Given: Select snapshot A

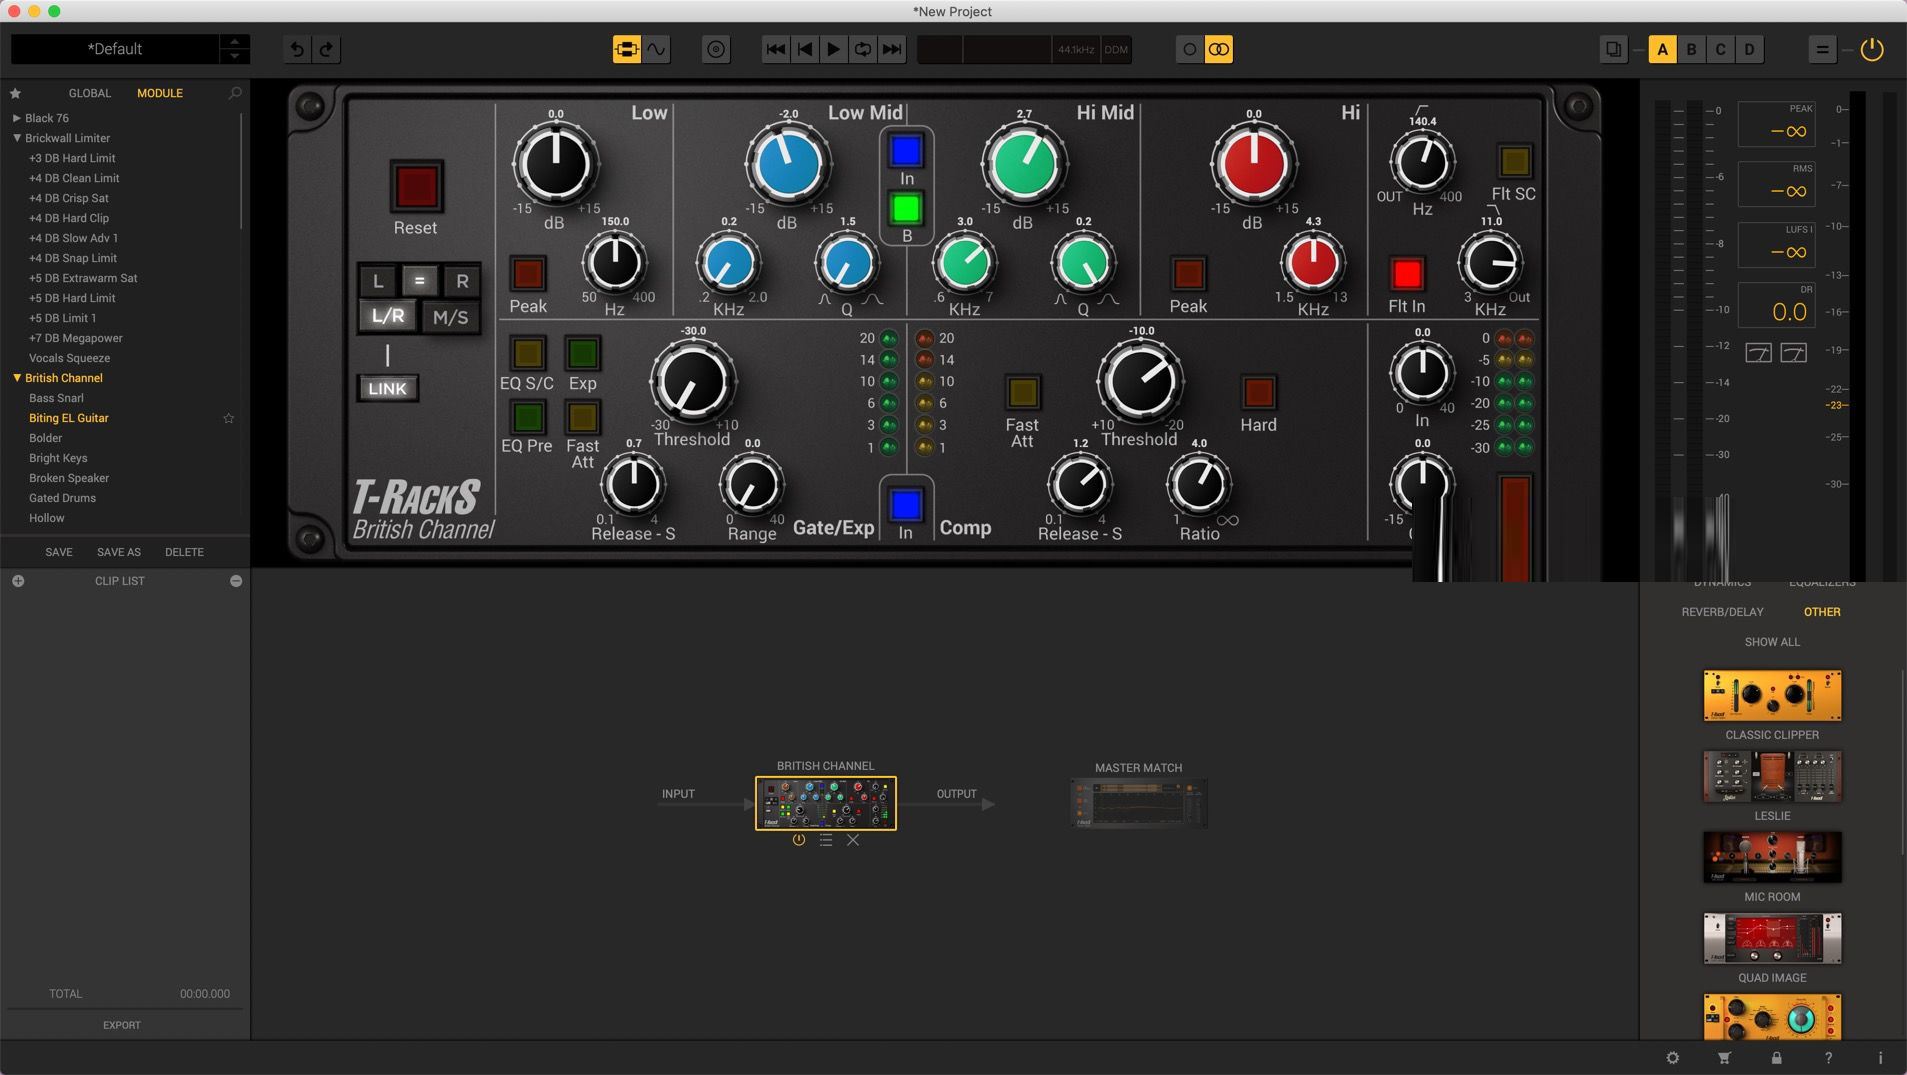Looking at the screenshot, I should pyautogui.click(x=1662, y=49).
